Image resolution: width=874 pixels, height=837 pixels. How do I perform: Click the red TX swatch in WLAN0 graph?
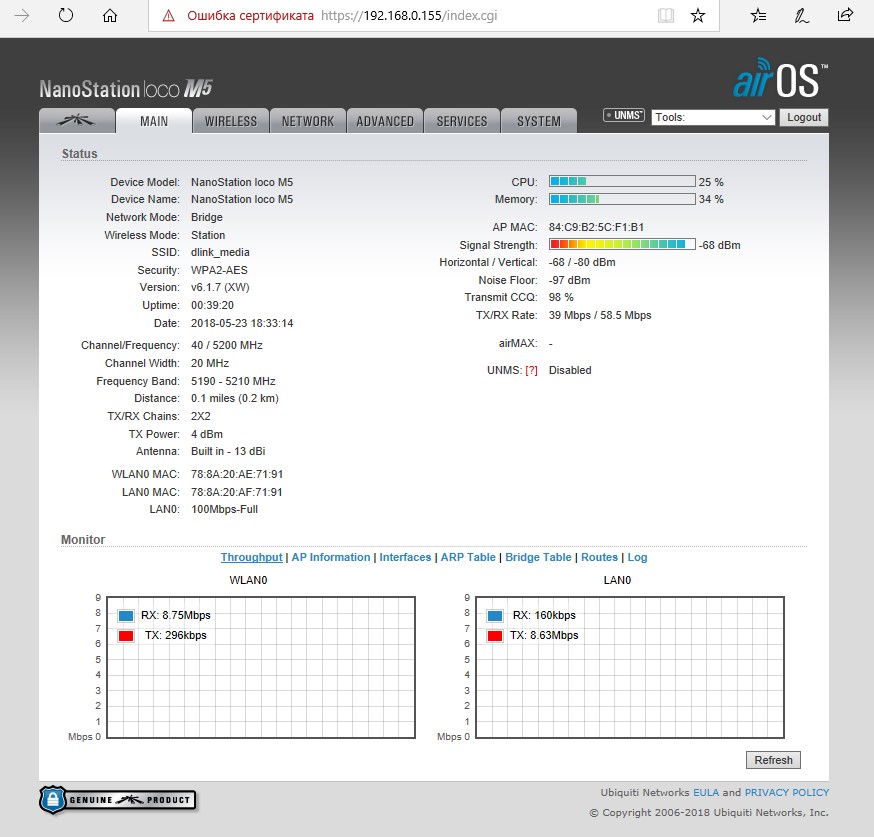tap(126, 636)
